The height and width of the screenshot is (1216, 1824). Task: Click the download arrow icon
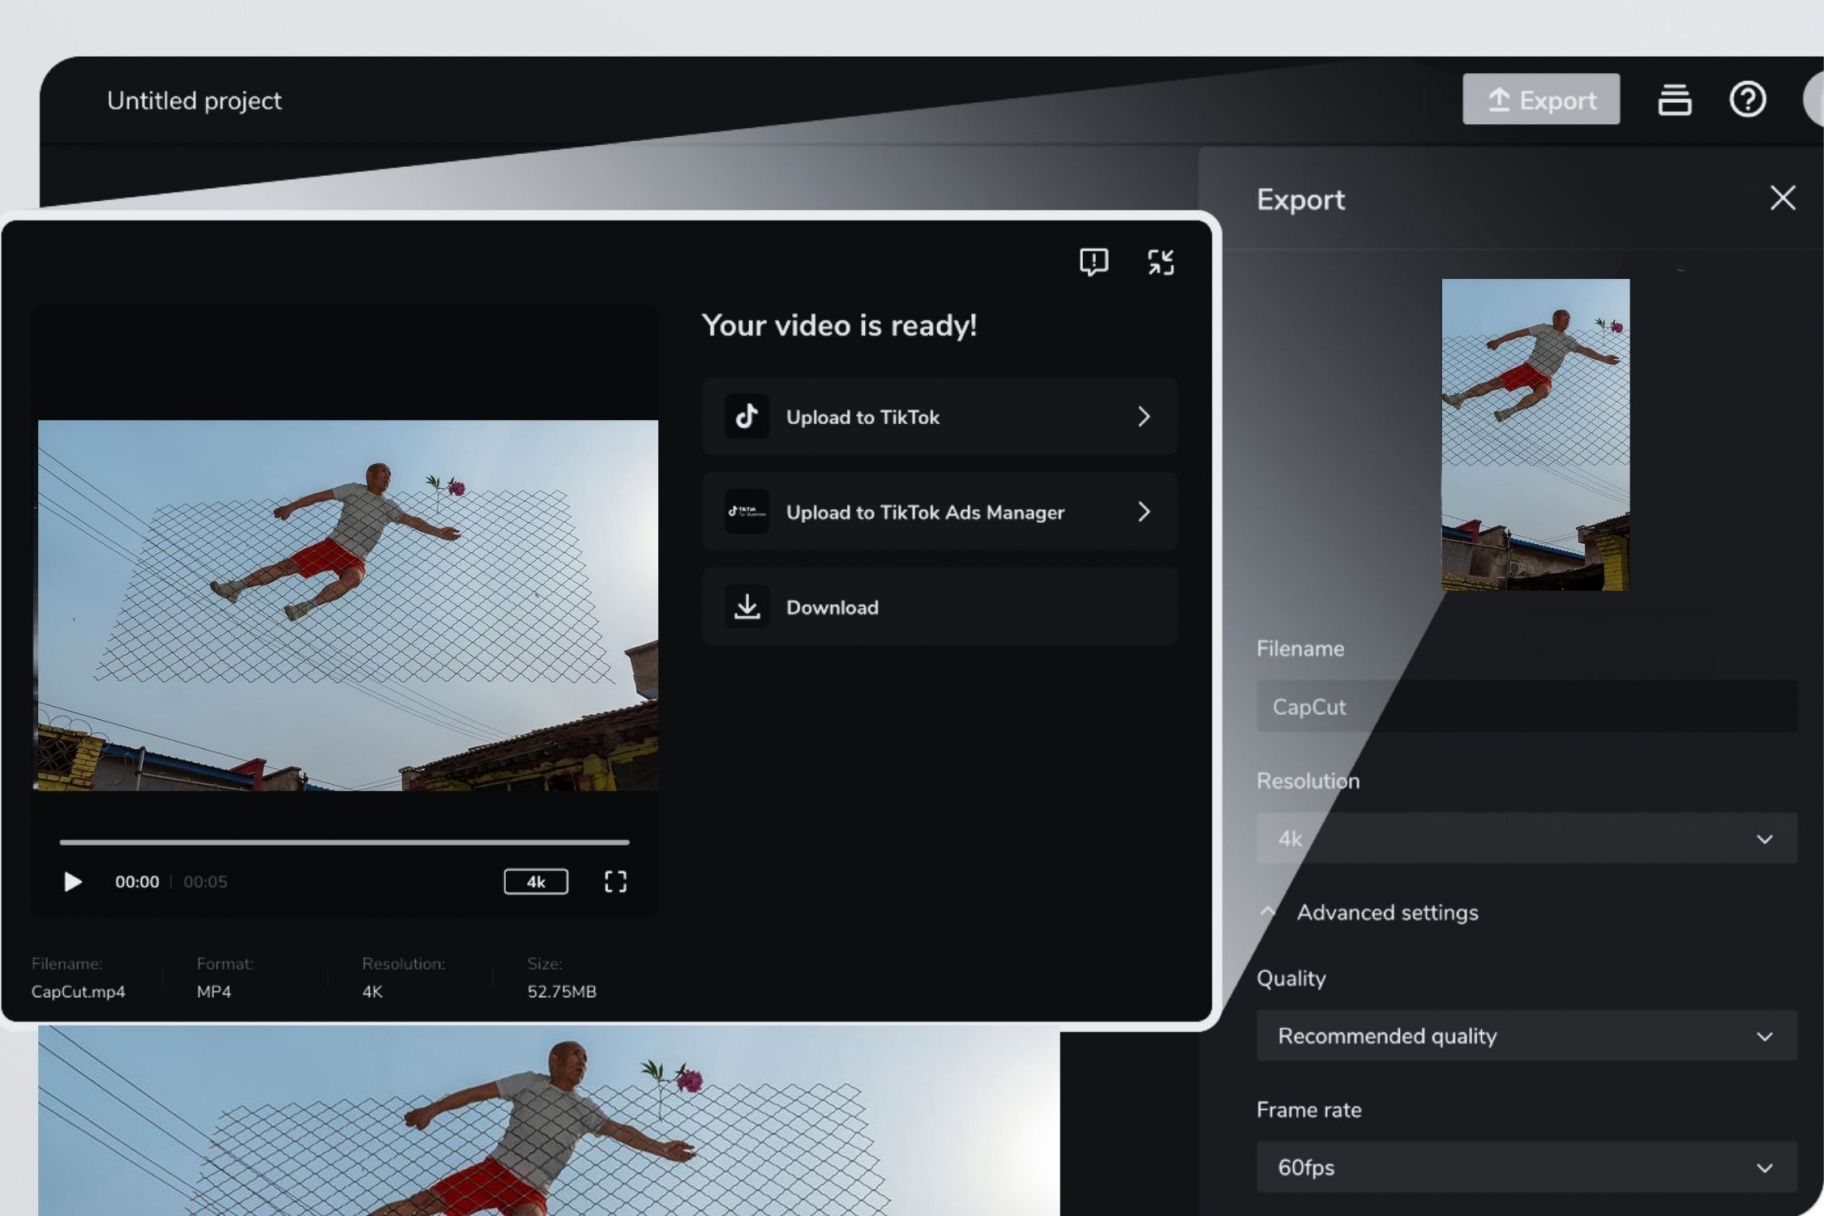tap(746, 607)
